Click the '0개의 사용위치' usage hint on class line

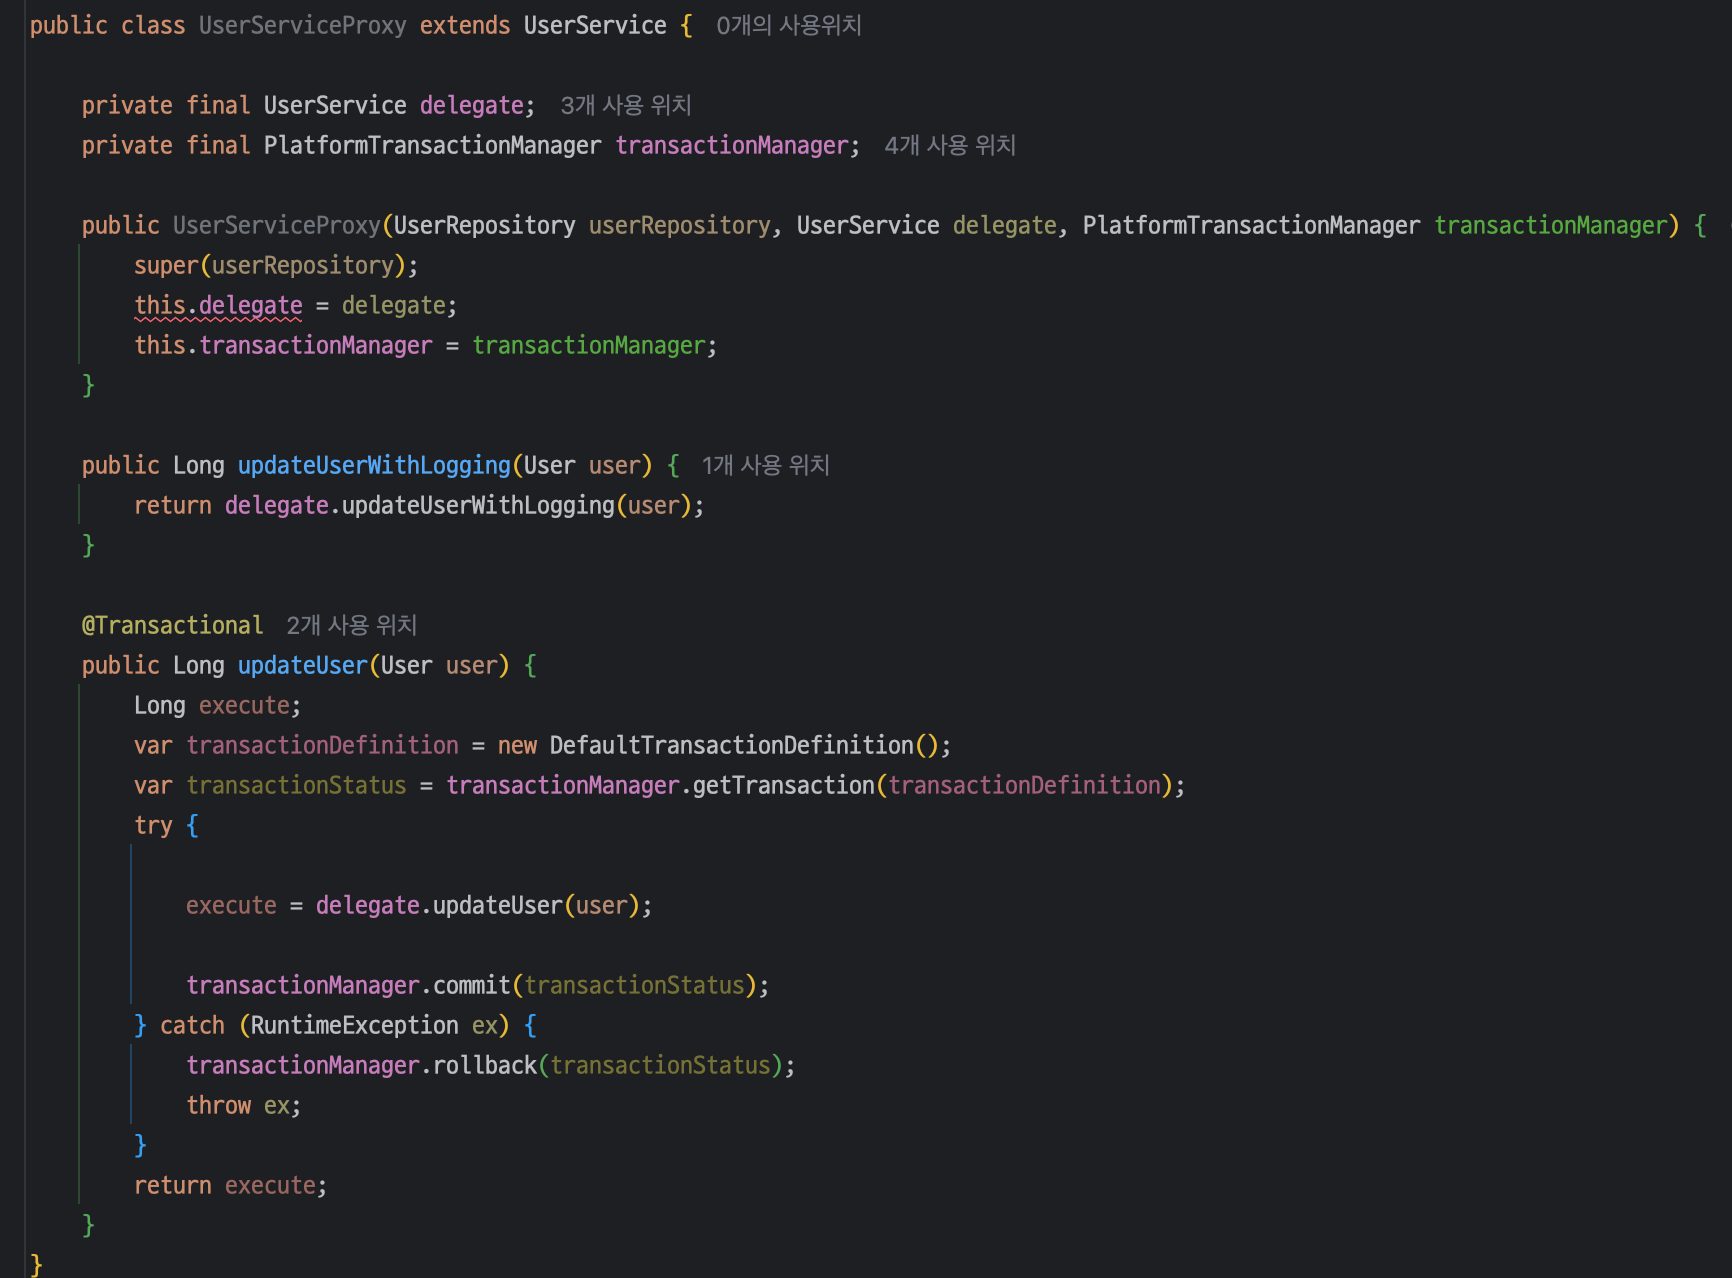tap(789, 25)
